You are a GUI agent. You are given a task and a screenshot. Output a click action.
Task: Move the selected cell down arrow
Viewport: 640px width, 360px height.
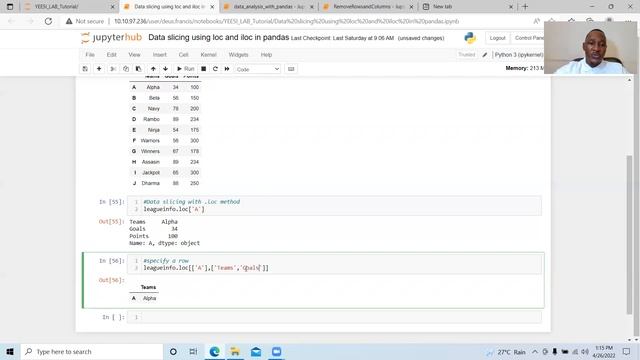165,69
